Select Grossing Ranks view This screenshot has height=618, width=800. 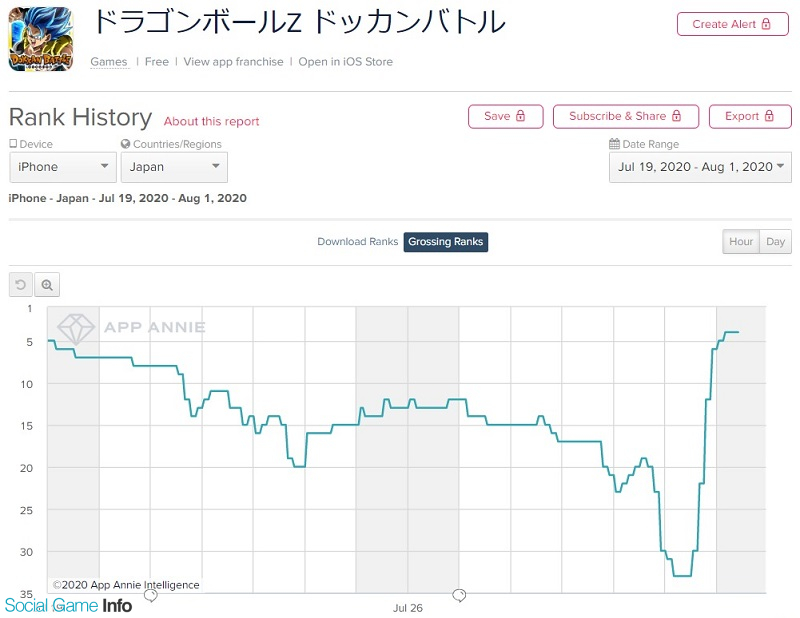445,242
